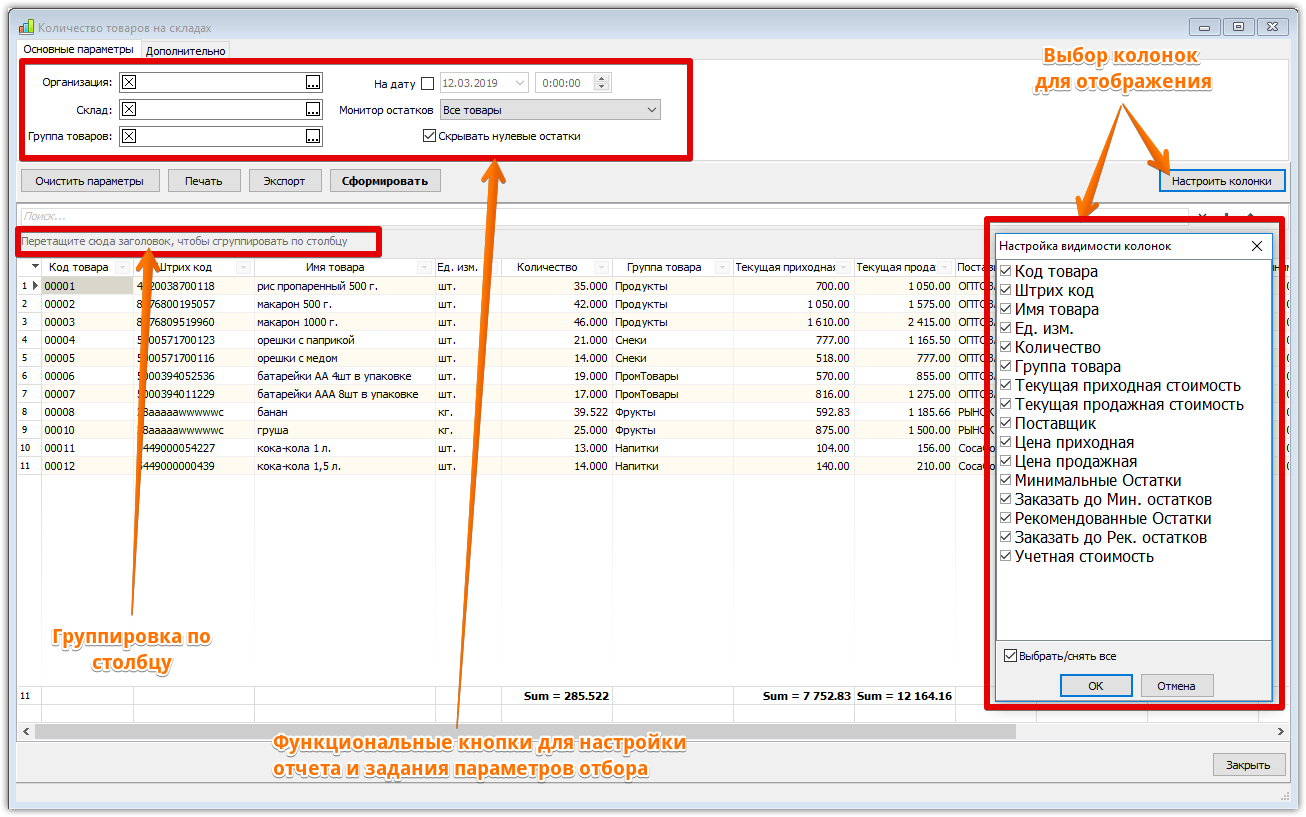
Task: Toggle Заказать до Мин. остатков checkbox
Action: tap(1007, 500)
